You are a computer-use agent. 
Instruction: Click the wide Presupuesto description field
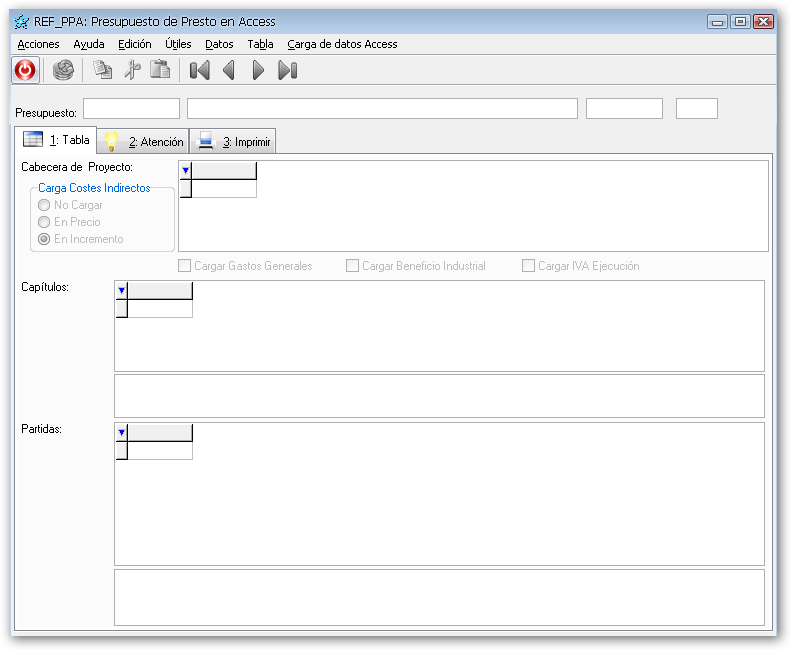coord(382,109)
